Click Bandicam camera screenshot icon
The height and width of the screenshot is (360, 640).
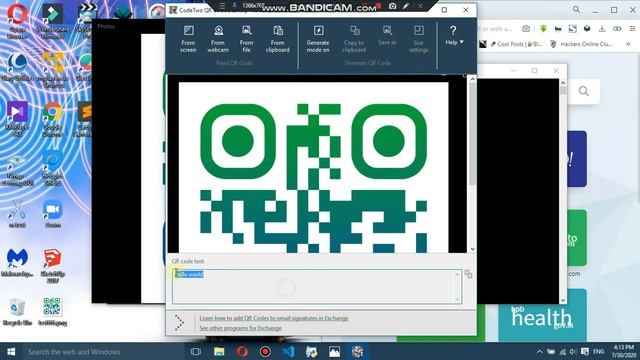click(392, 6)
